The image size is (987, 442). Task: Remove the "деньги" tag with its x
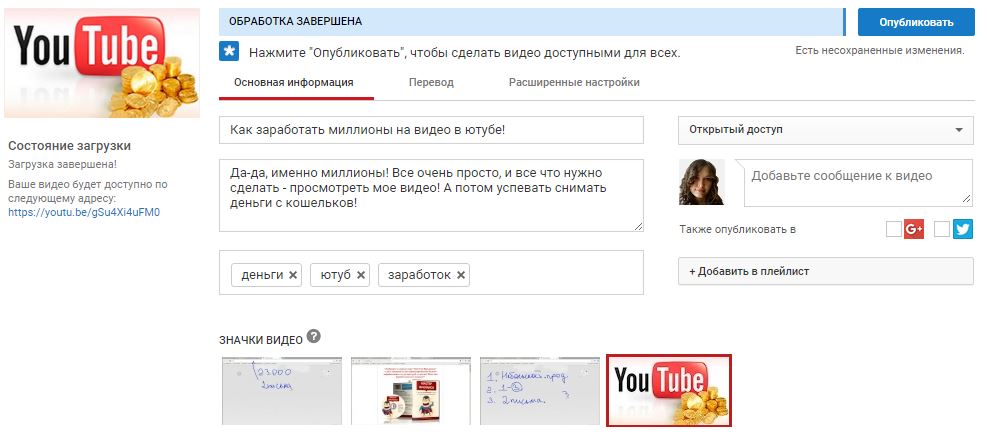(x=293, y=275)
